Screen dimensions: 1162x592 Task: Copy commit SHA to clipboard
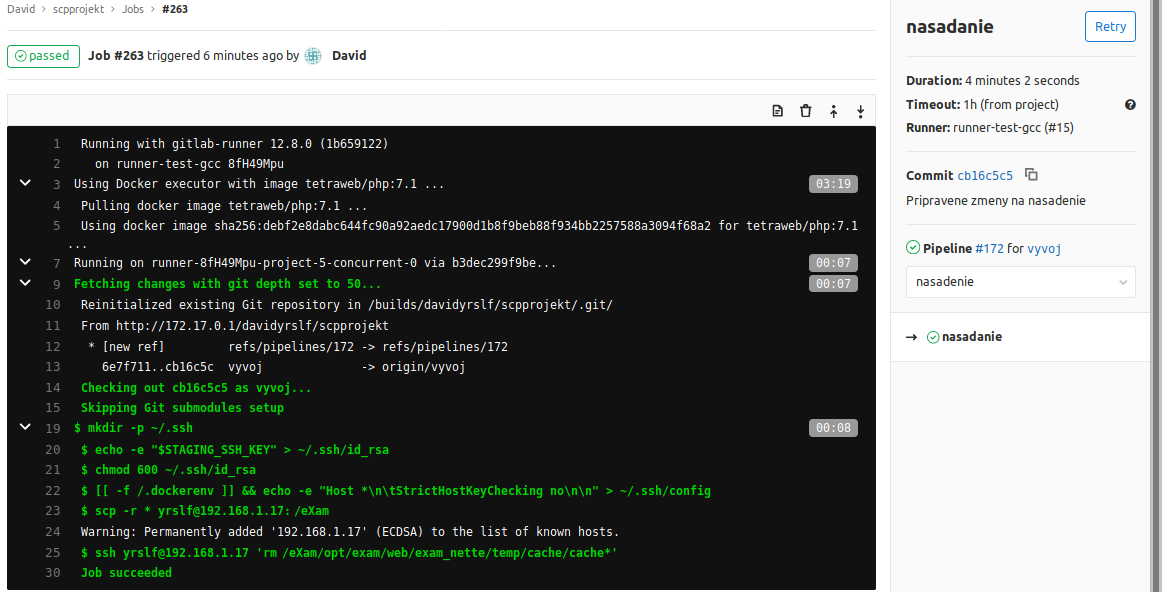tap(1031, 175)
